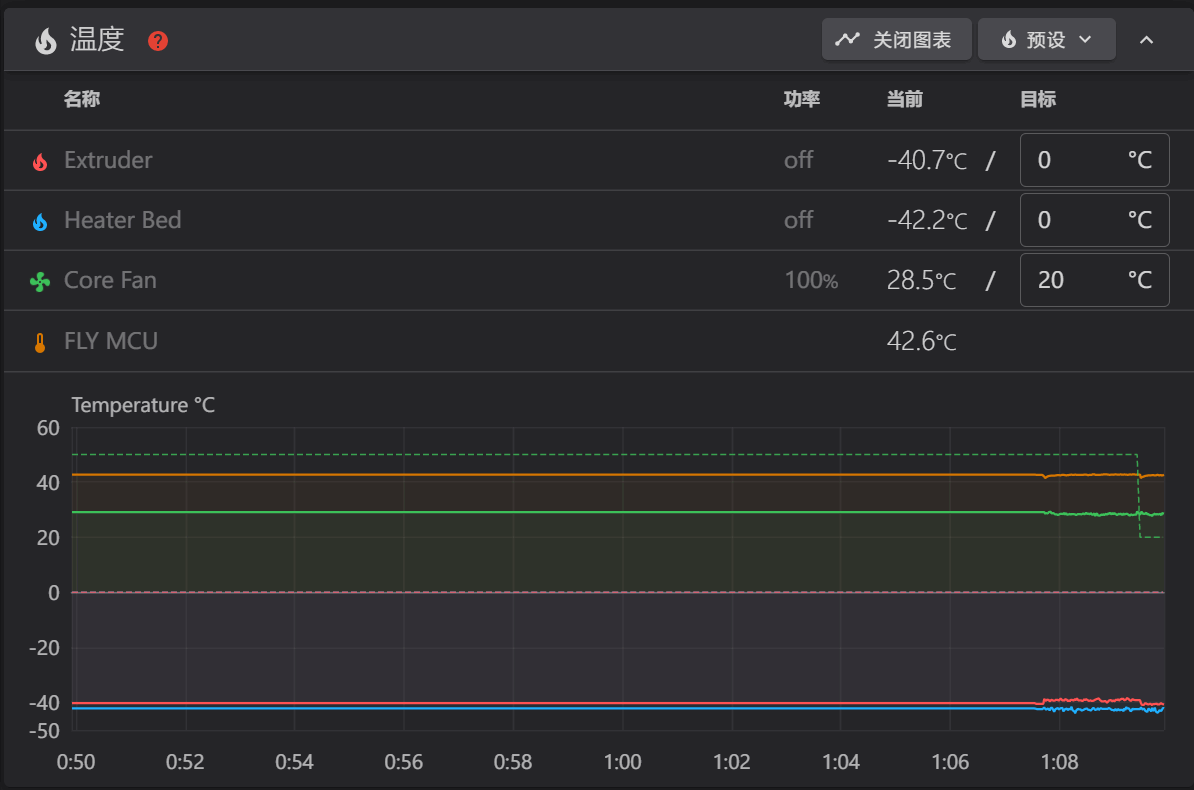Click the flame icon in 预设 button
Screen dimensions: 1194x790
tap(1009, 40)
